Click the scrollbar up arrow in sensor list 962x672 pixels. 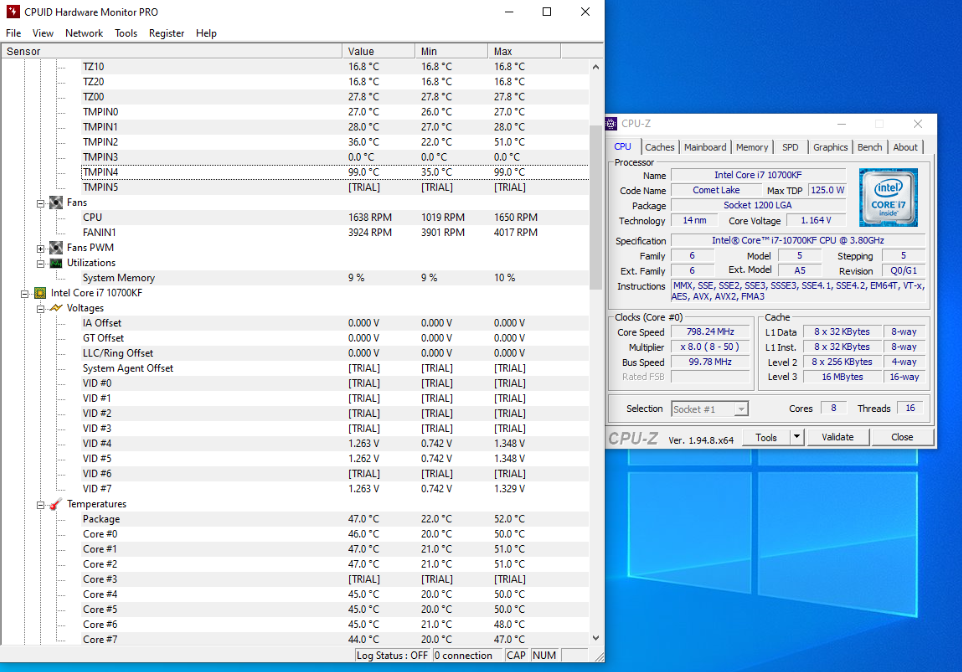pyautogui.click(x=596, y=67)
